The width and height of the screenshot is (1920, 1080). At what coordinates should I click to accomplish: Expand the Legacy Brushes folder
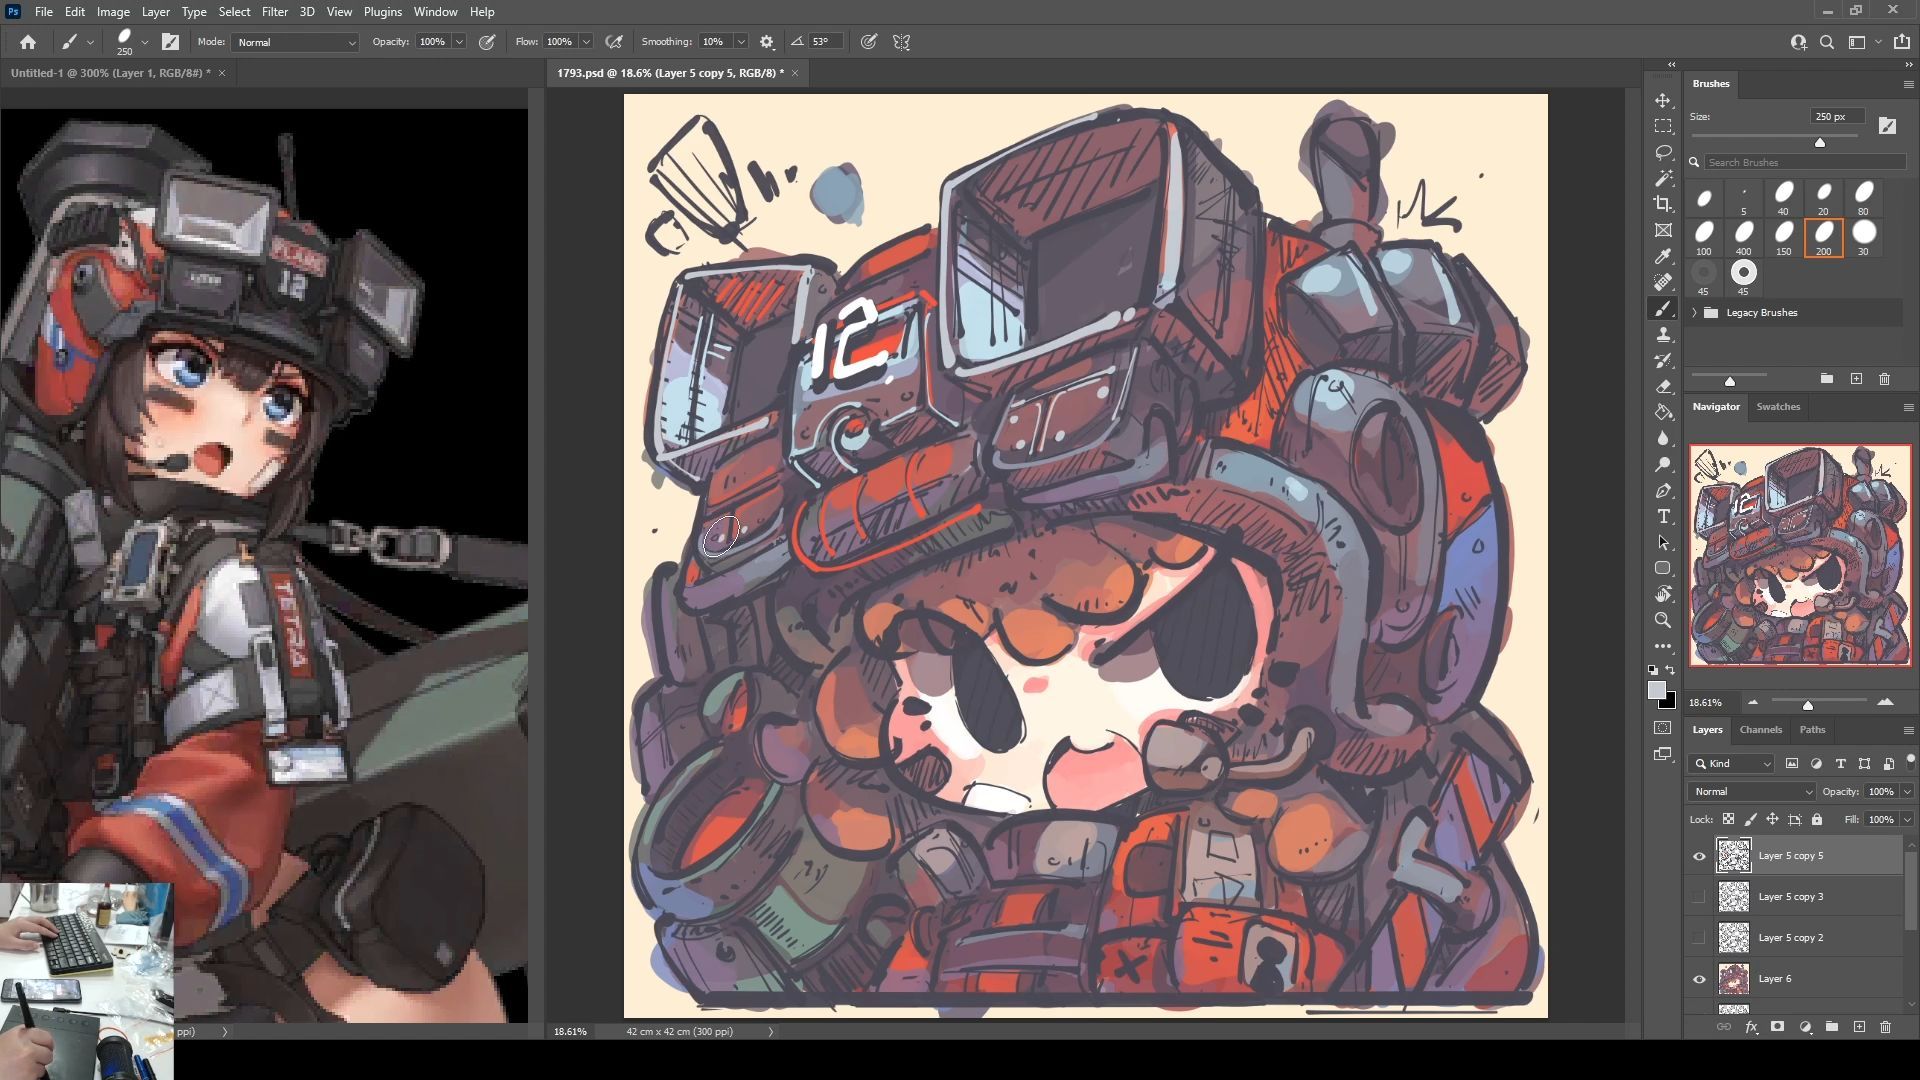tap(1695, 313)
